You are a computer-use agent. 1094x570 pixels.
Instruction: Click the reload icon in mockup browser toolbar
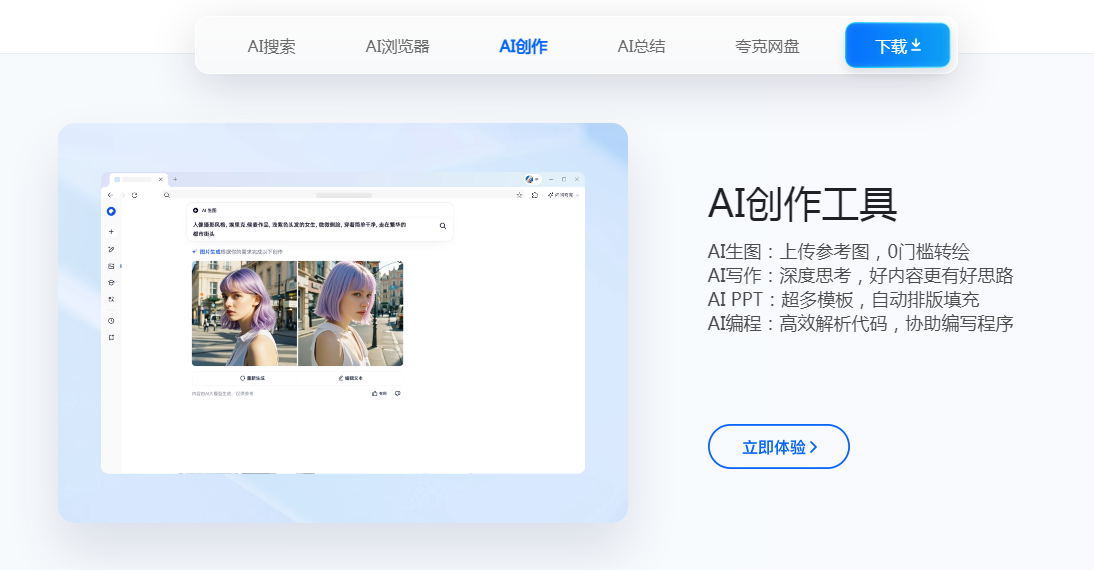134,195
